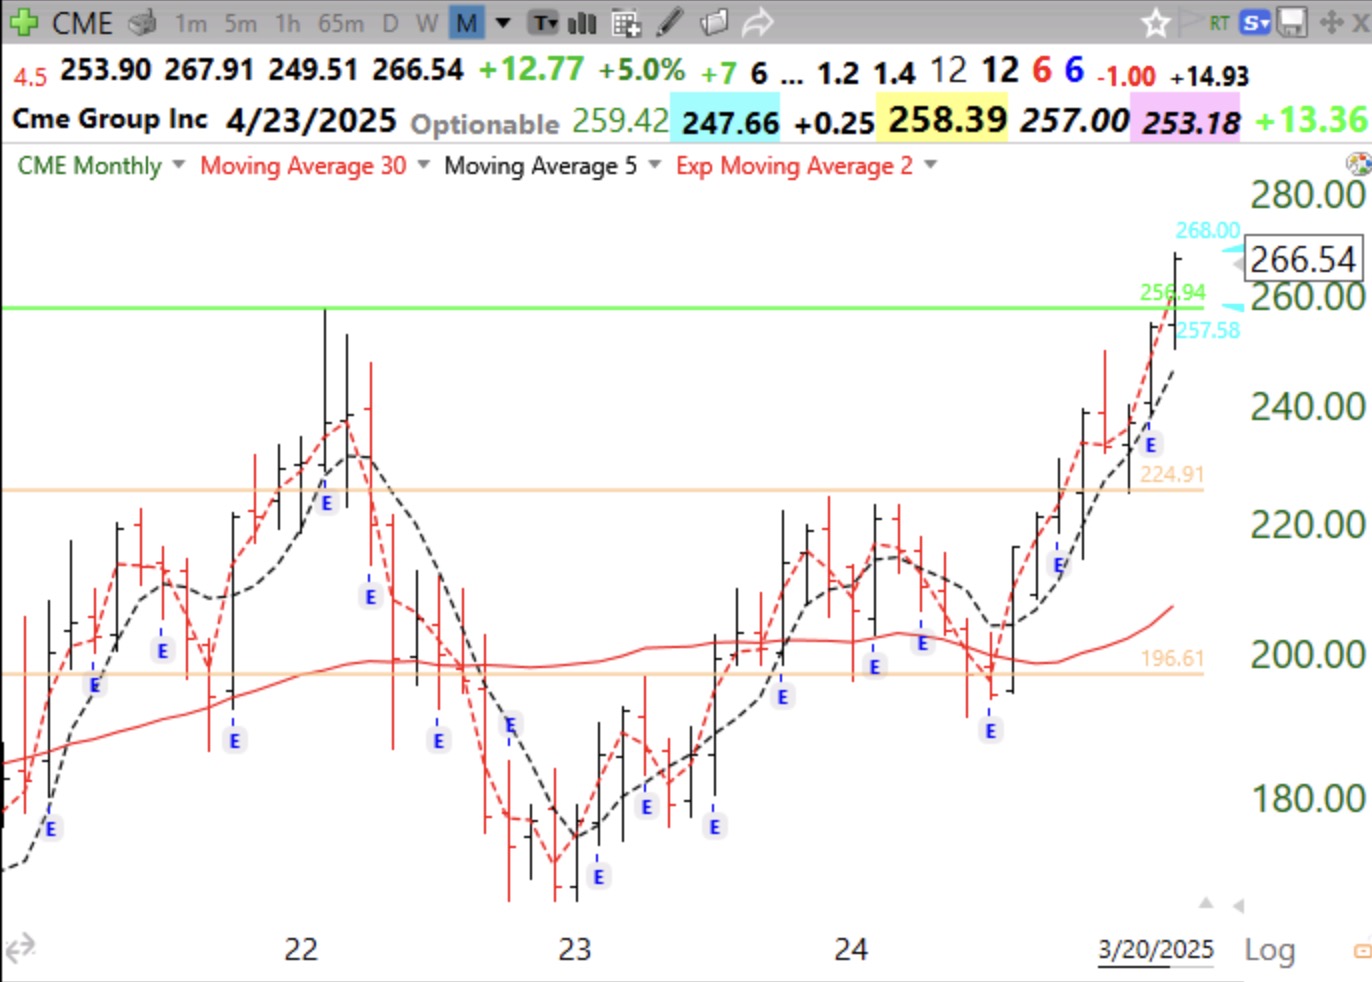Click the green plus add icon
Viewport: 1372px width, 982px height.
(x=22, y=21)
